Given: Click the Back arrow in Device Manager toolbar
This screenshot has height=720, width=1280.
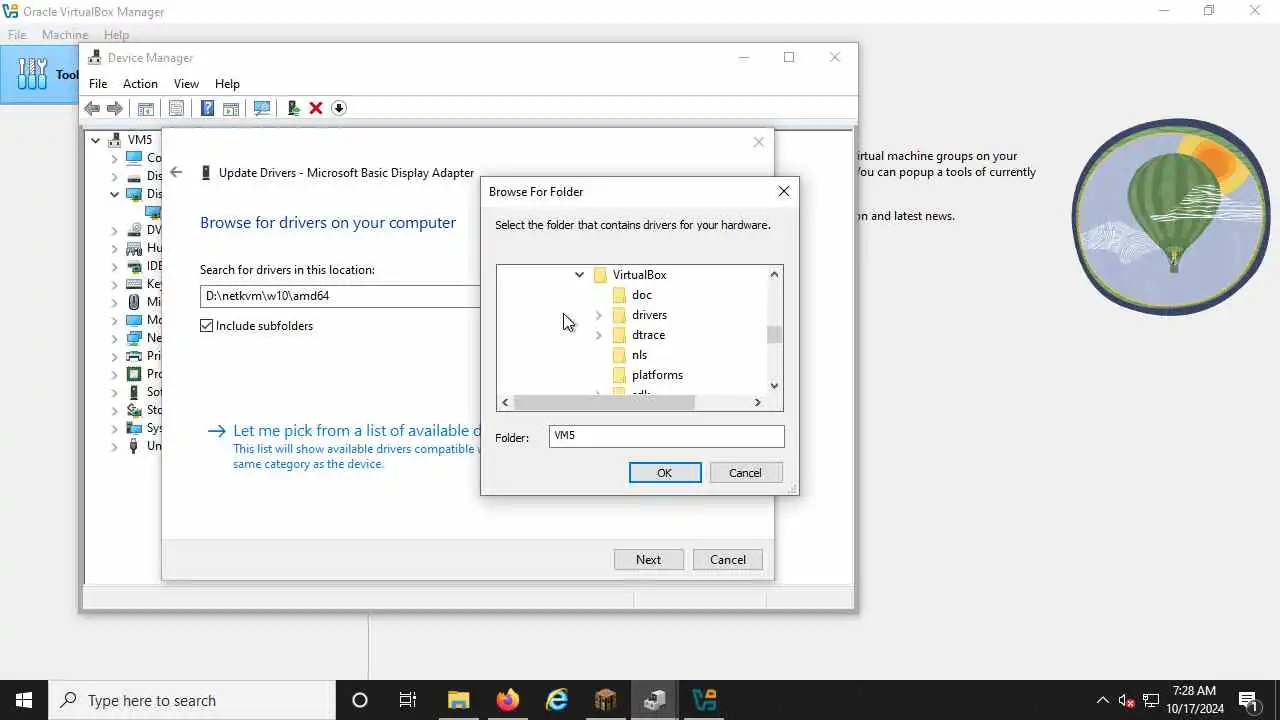Looking at the screenshot, I should point(92,108).
